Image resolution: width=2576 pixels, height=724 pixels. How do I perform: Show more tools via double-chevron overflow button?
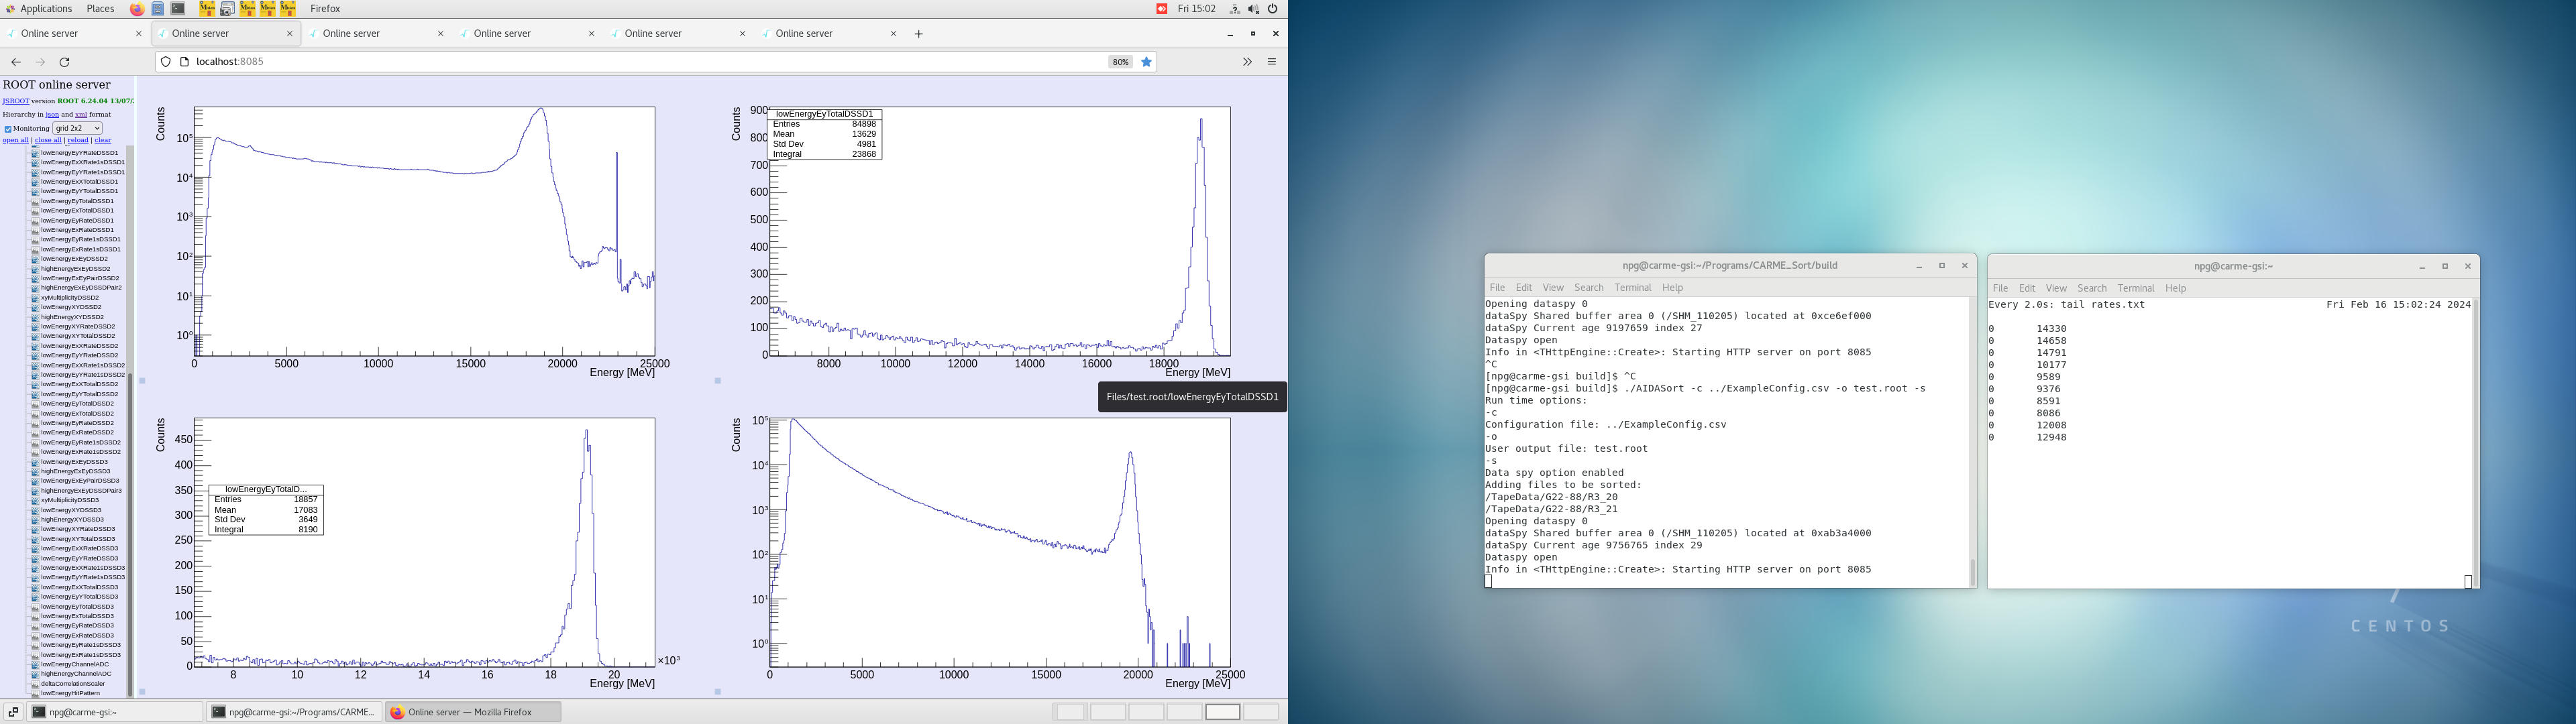pyautogui.click(x=1247, y=62)
